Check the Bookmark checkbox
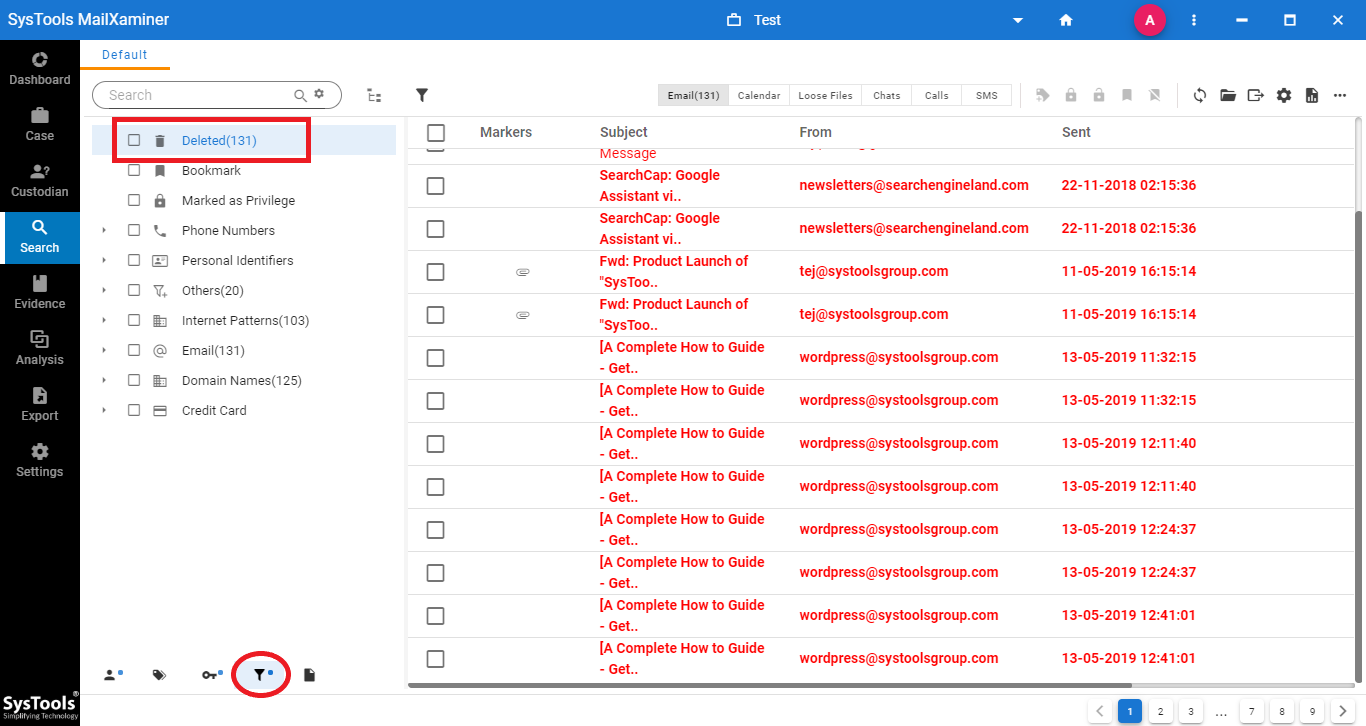 (x=134, y=170)
